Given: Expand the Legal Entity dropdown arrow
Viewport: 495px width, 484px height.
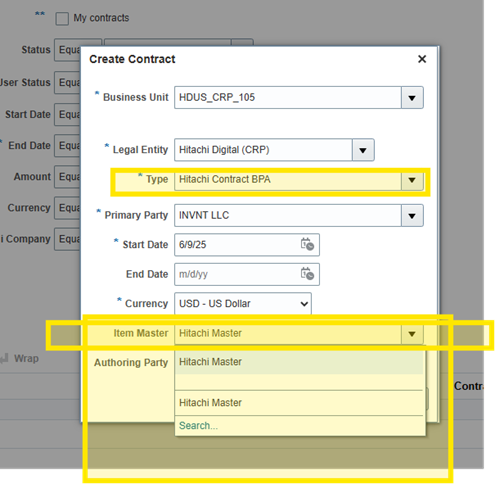Looking at the screenshot, I should [363, 150].
